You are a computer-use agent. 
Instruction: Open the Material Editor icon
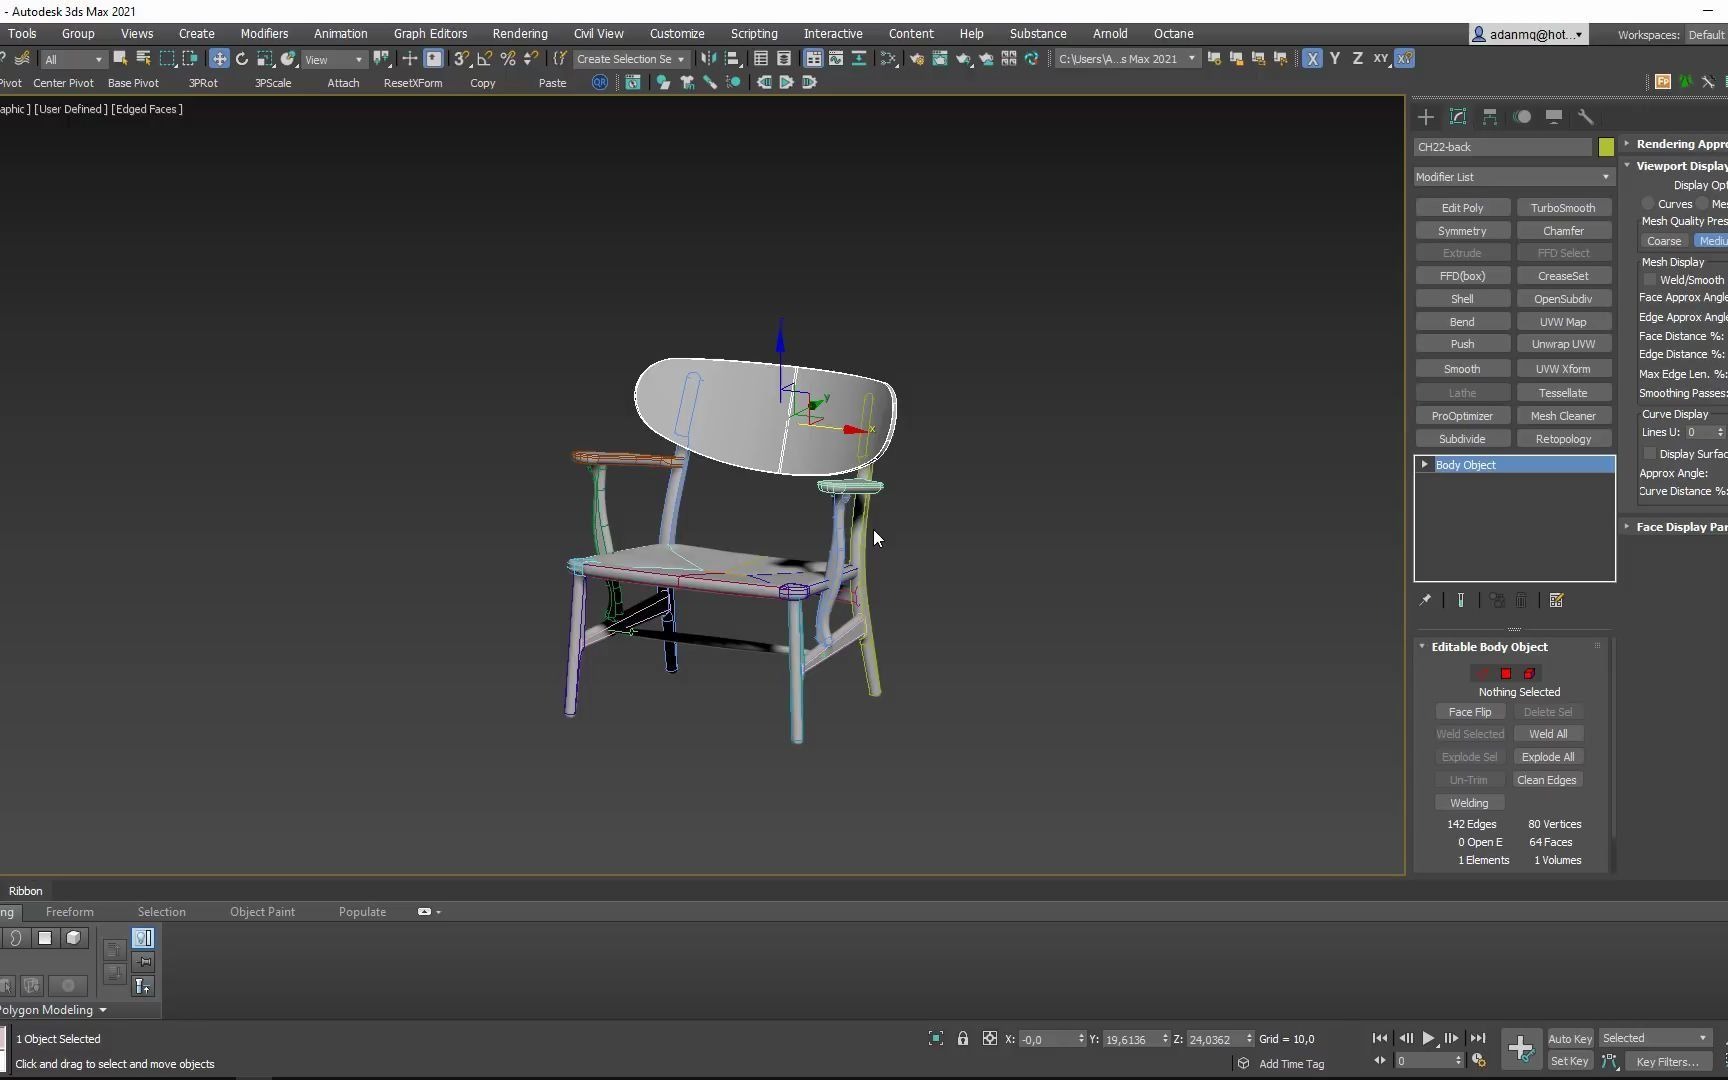887,58
